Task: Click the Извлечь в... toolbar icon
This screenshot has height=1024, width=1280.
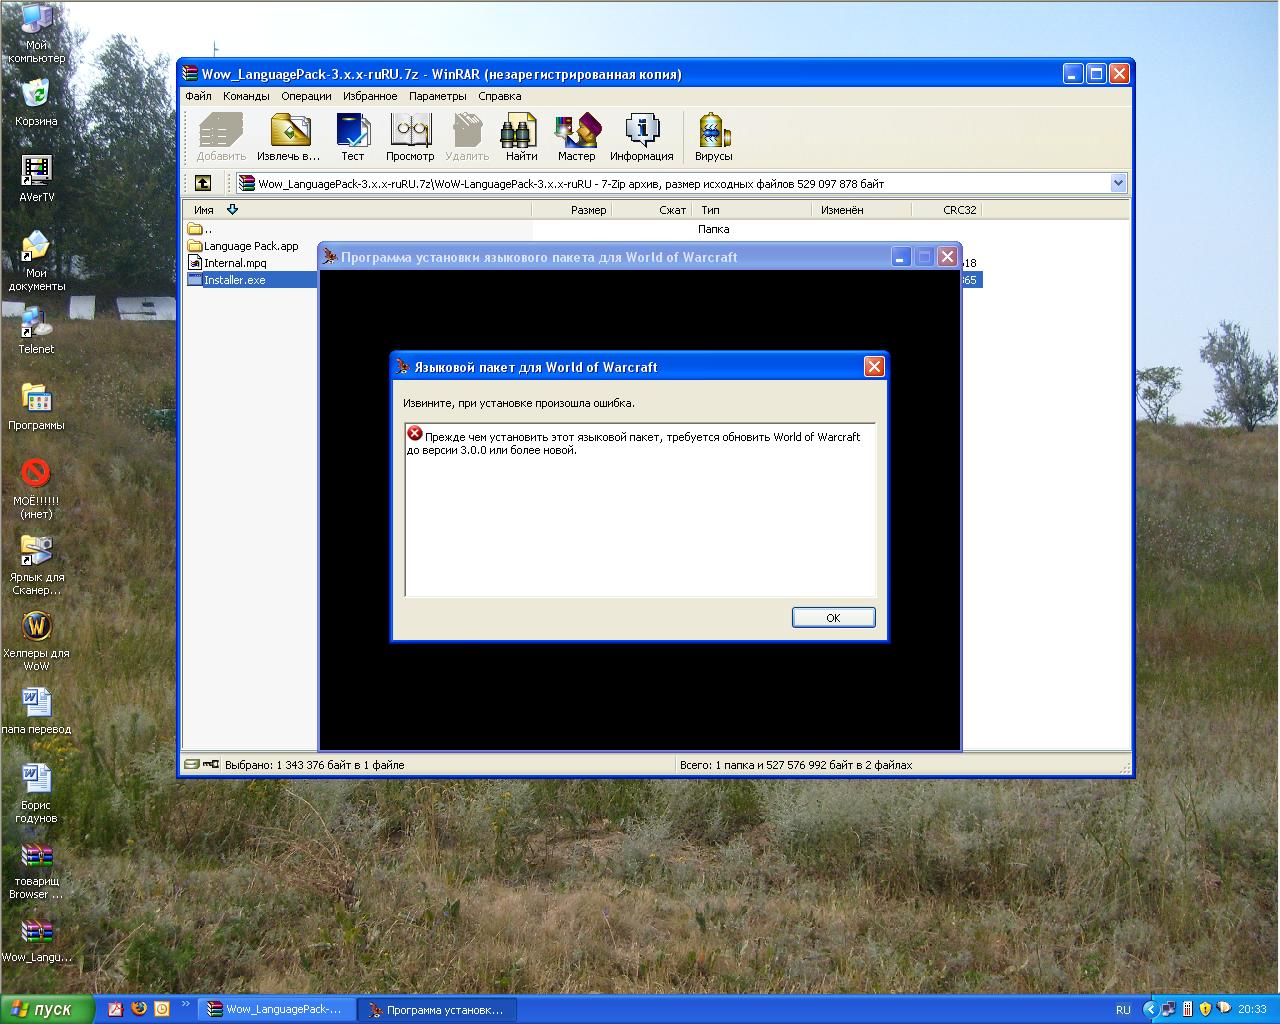Action: click(289, 137)
